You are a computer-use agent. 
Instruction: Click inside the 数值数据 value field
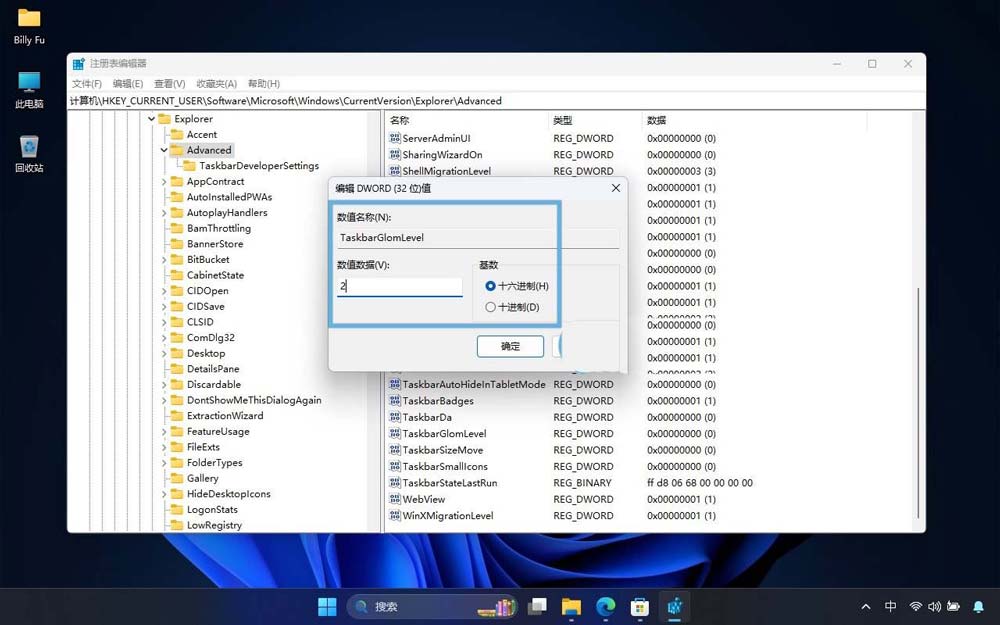tap(400, 285)
